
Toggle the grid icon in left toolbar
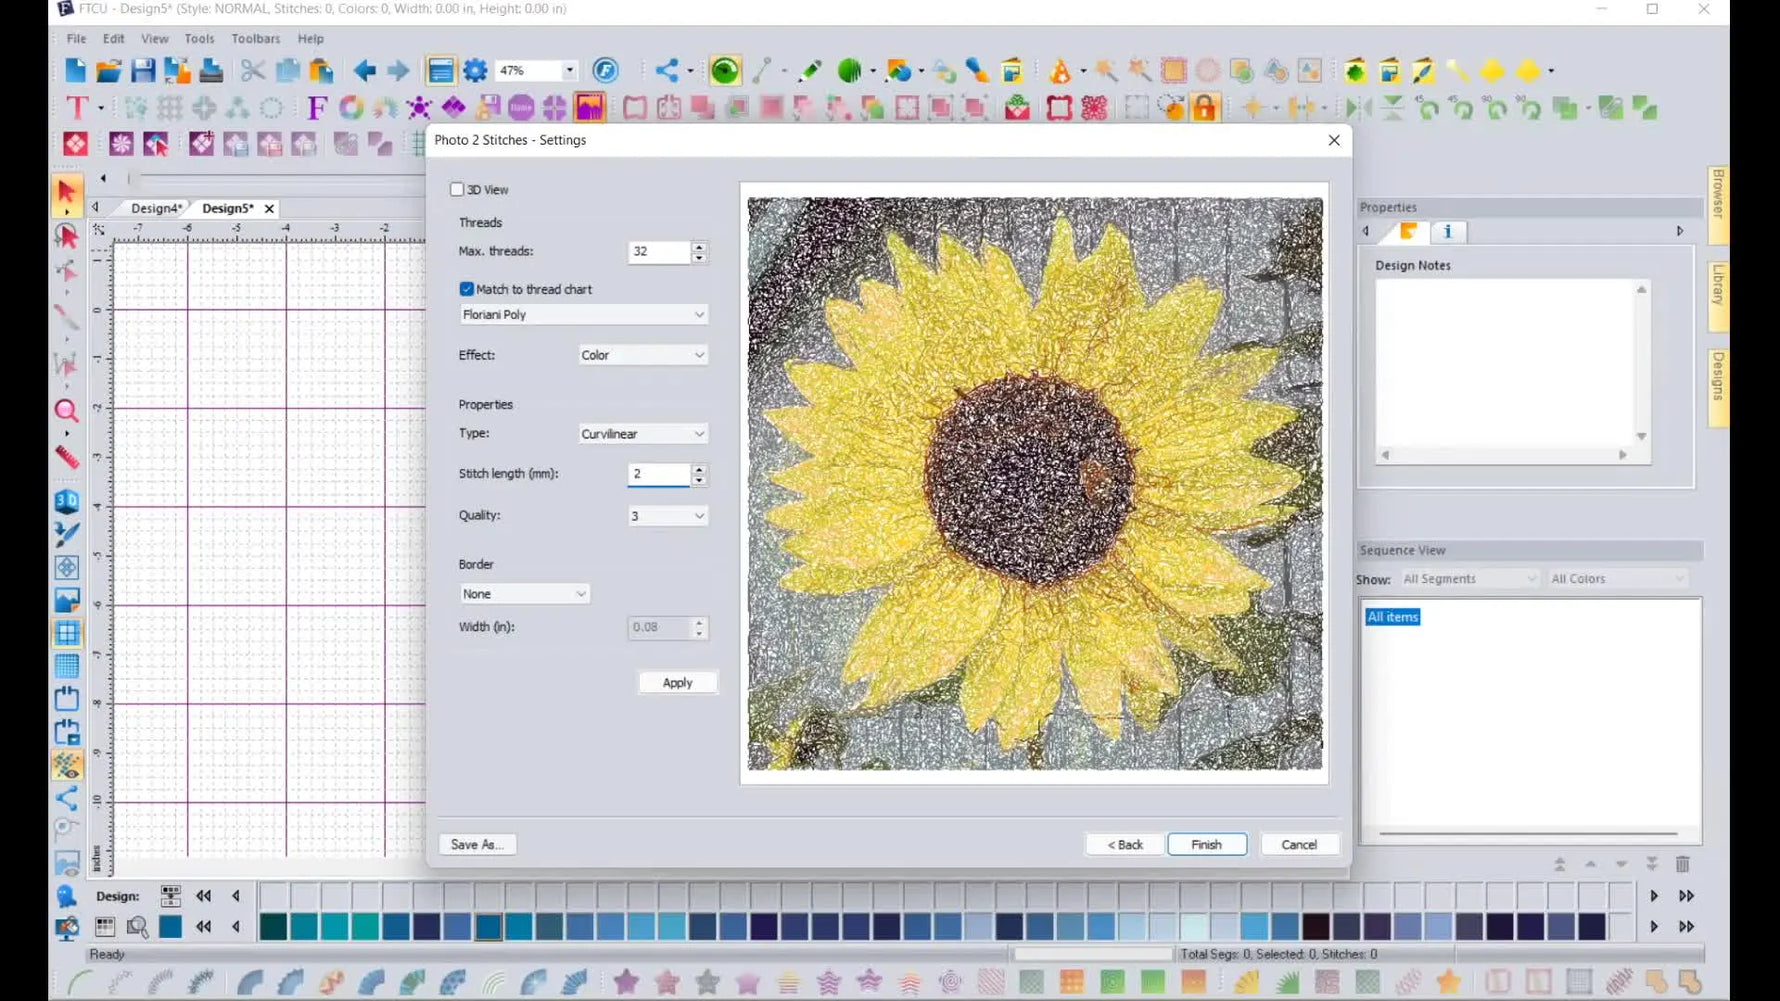(66, 633)
